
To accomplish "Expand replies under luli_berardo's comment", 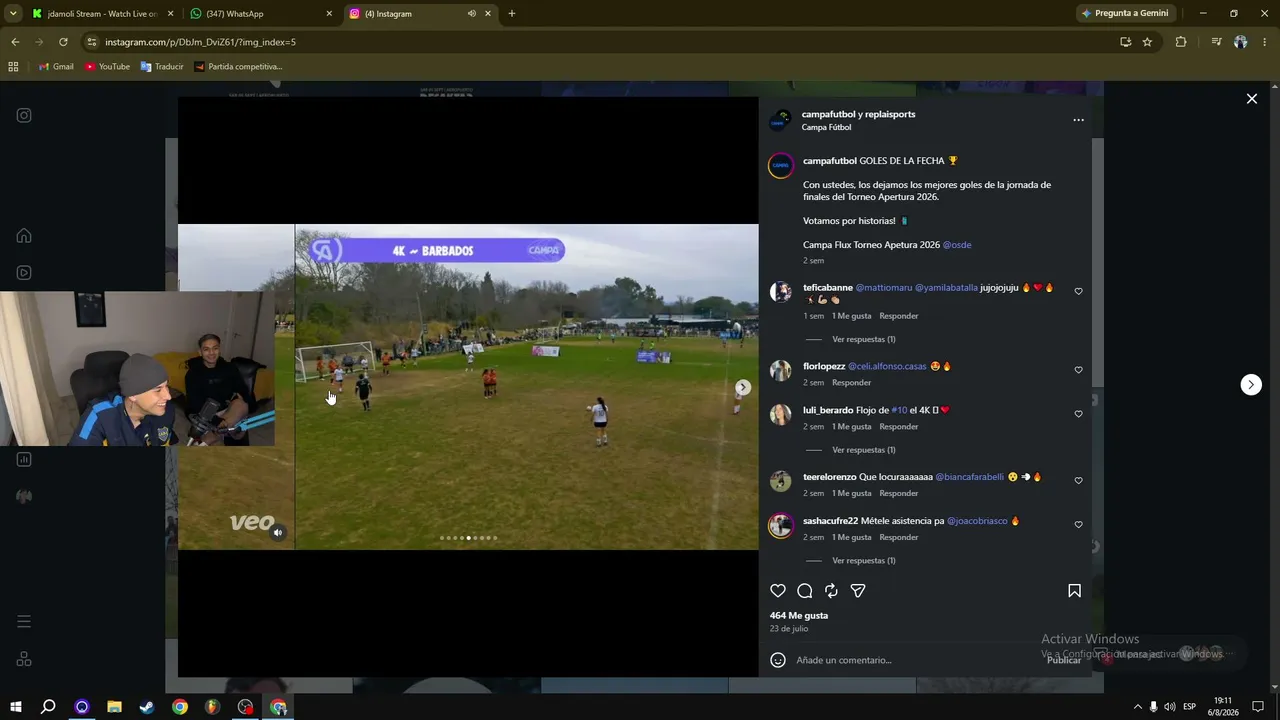I will pos(864,450).
